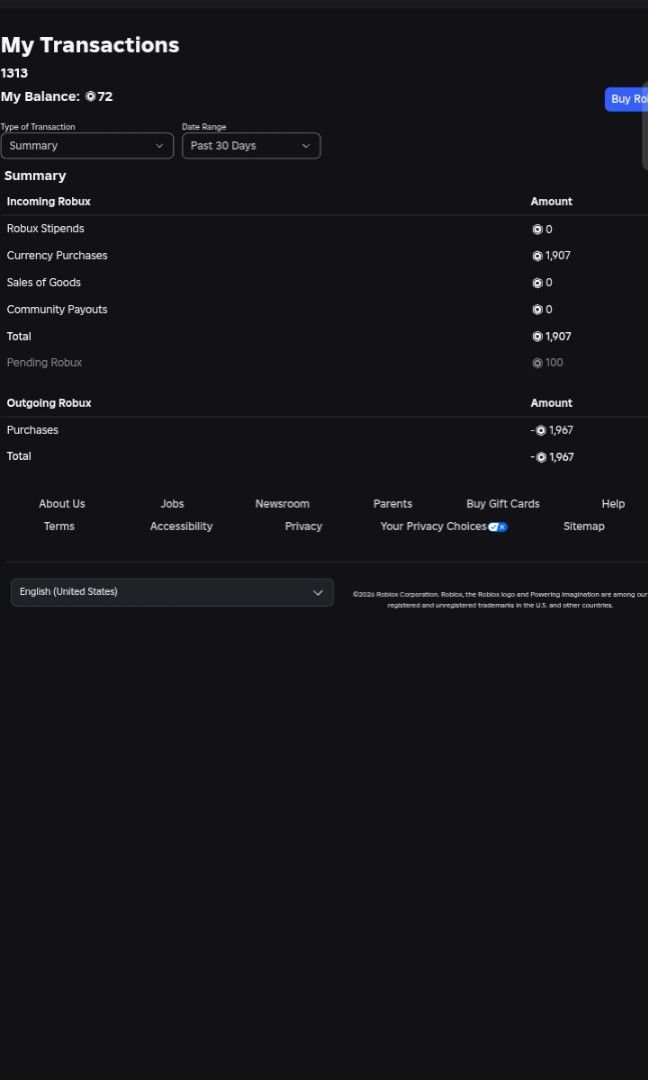Click the Buy Robux button
The image size is (648, 1080).
tap(627, 99)
